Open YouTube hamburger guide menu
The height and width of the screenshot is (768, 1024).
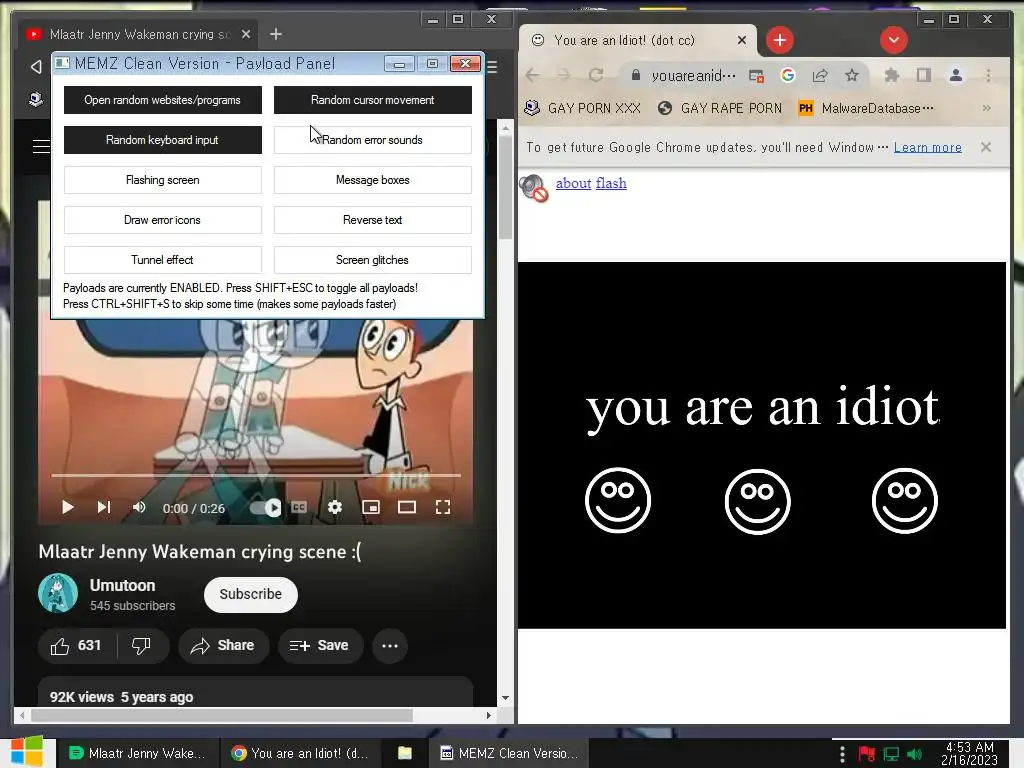pos(41,146)
